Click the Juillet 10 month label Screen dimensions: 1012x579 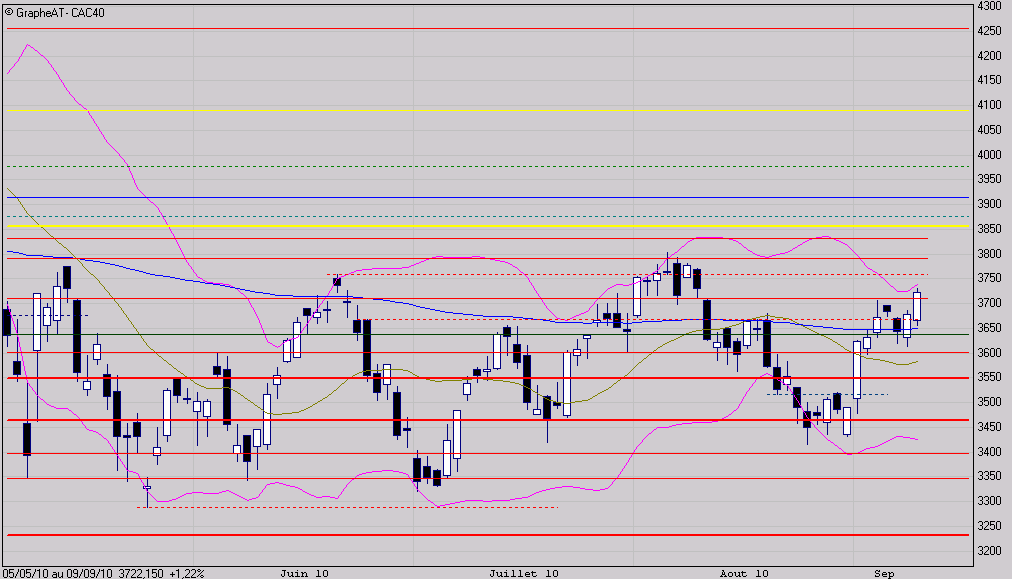point(523,573)
